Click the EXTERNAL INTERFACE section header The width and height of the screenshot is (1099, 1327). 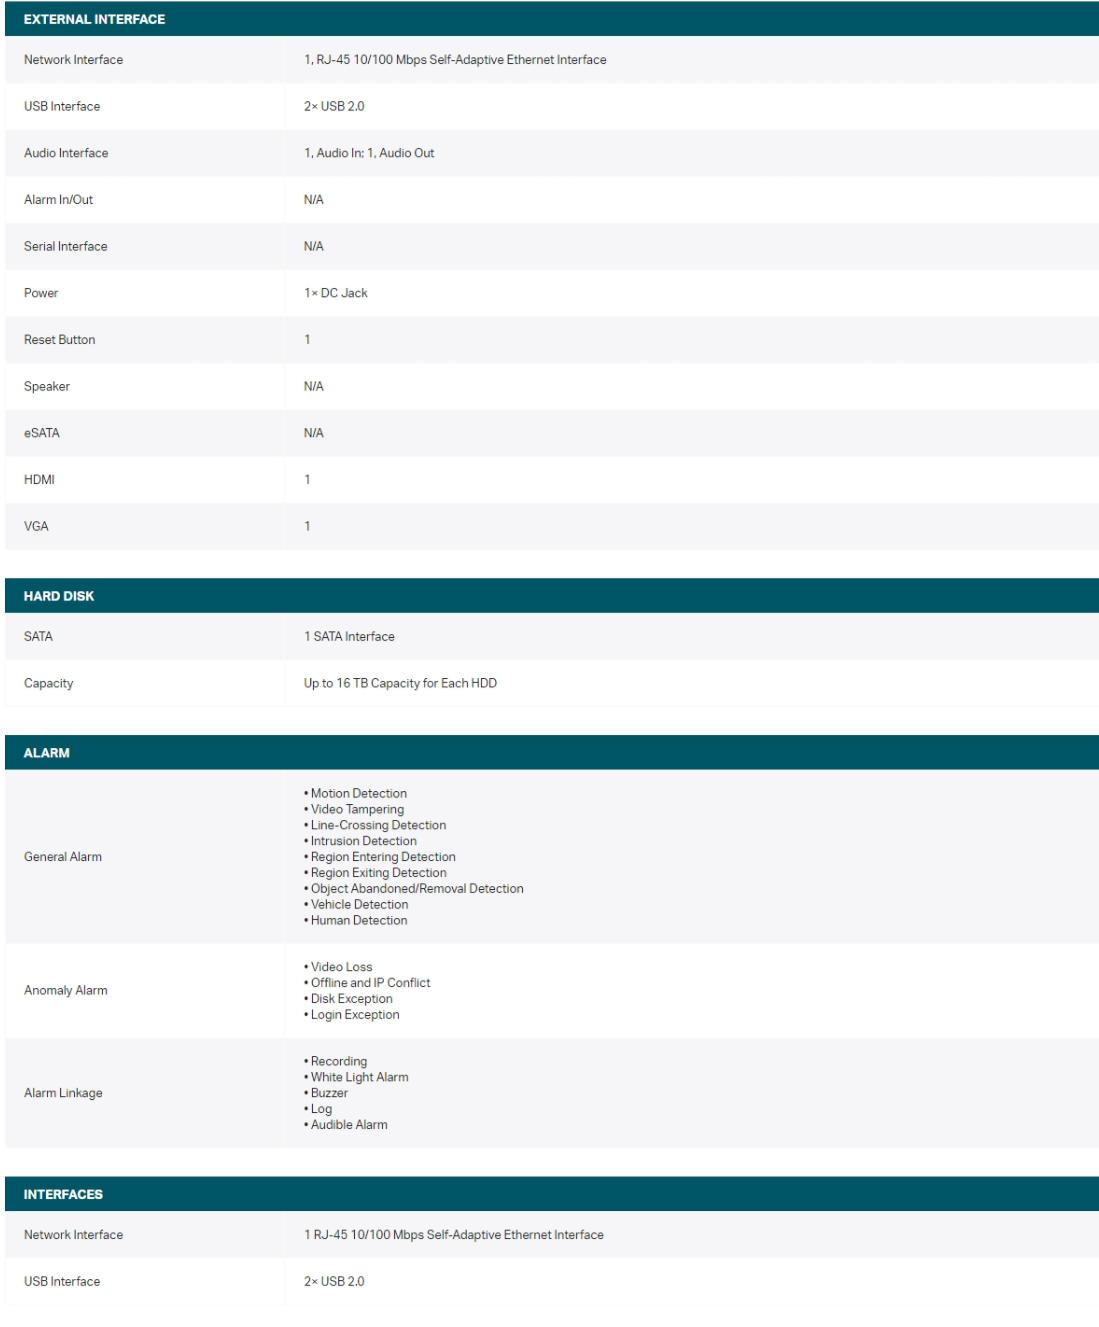coord(94,19)
